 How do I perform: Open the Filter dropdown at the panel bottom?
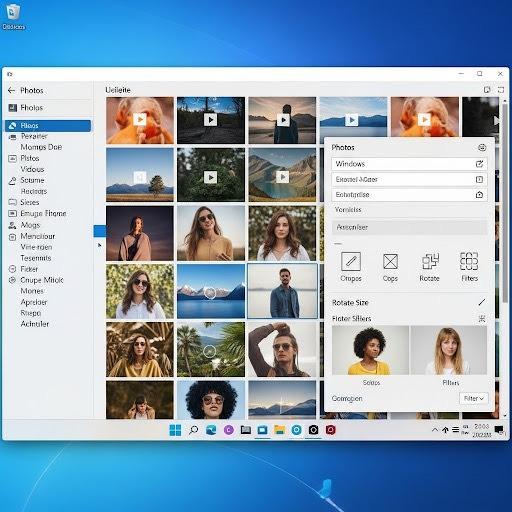coord(474,398)
